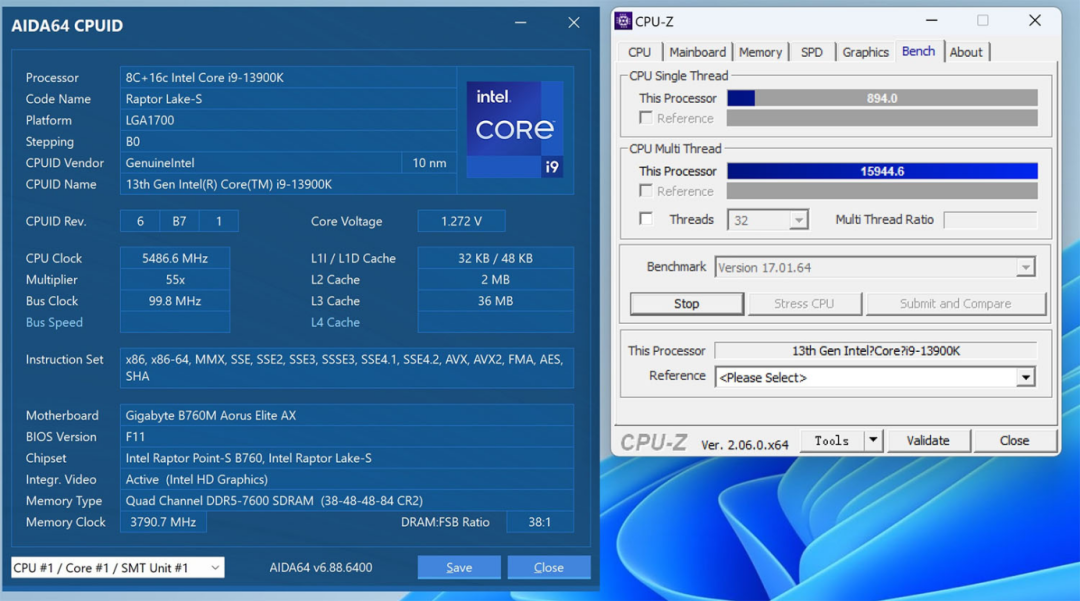Select the Bench tab
1080x601 pixels.
[918, 52]
